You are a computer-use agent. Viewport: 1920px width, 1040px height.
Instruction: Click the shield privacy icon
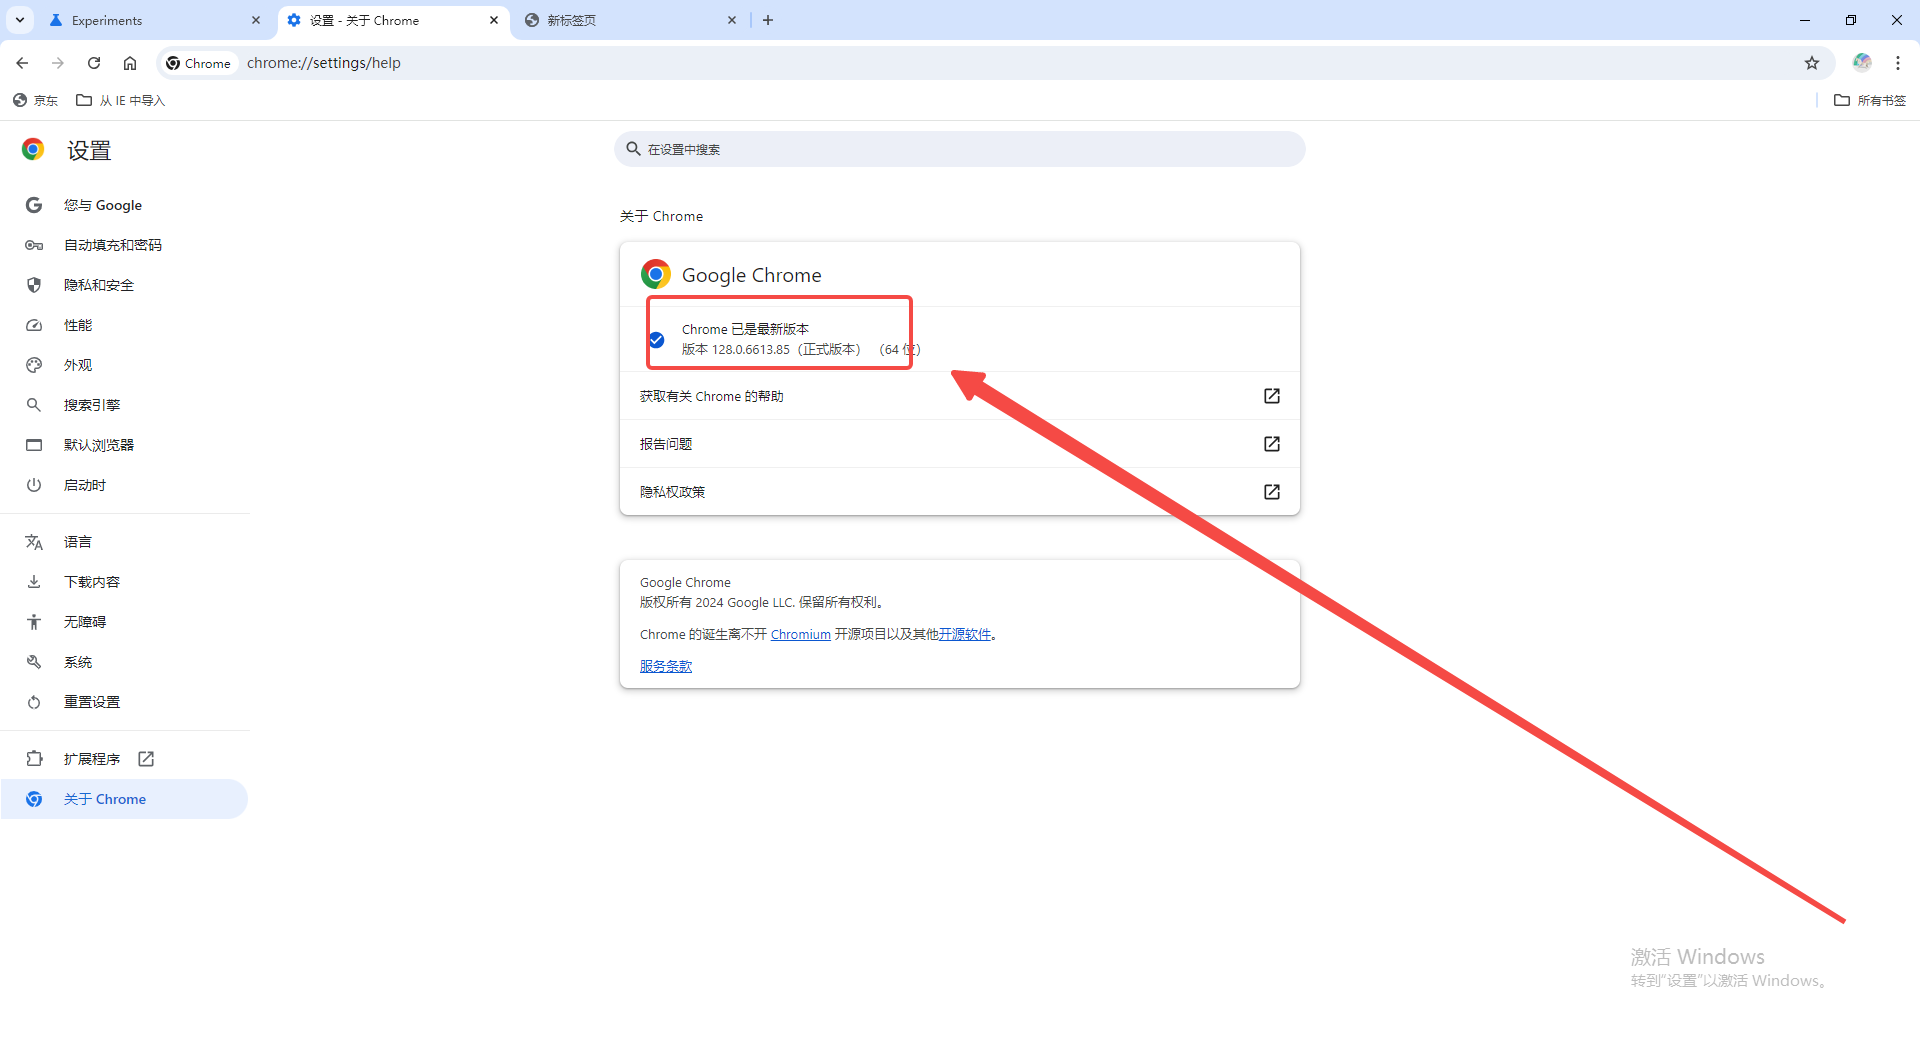coord(34,285)
